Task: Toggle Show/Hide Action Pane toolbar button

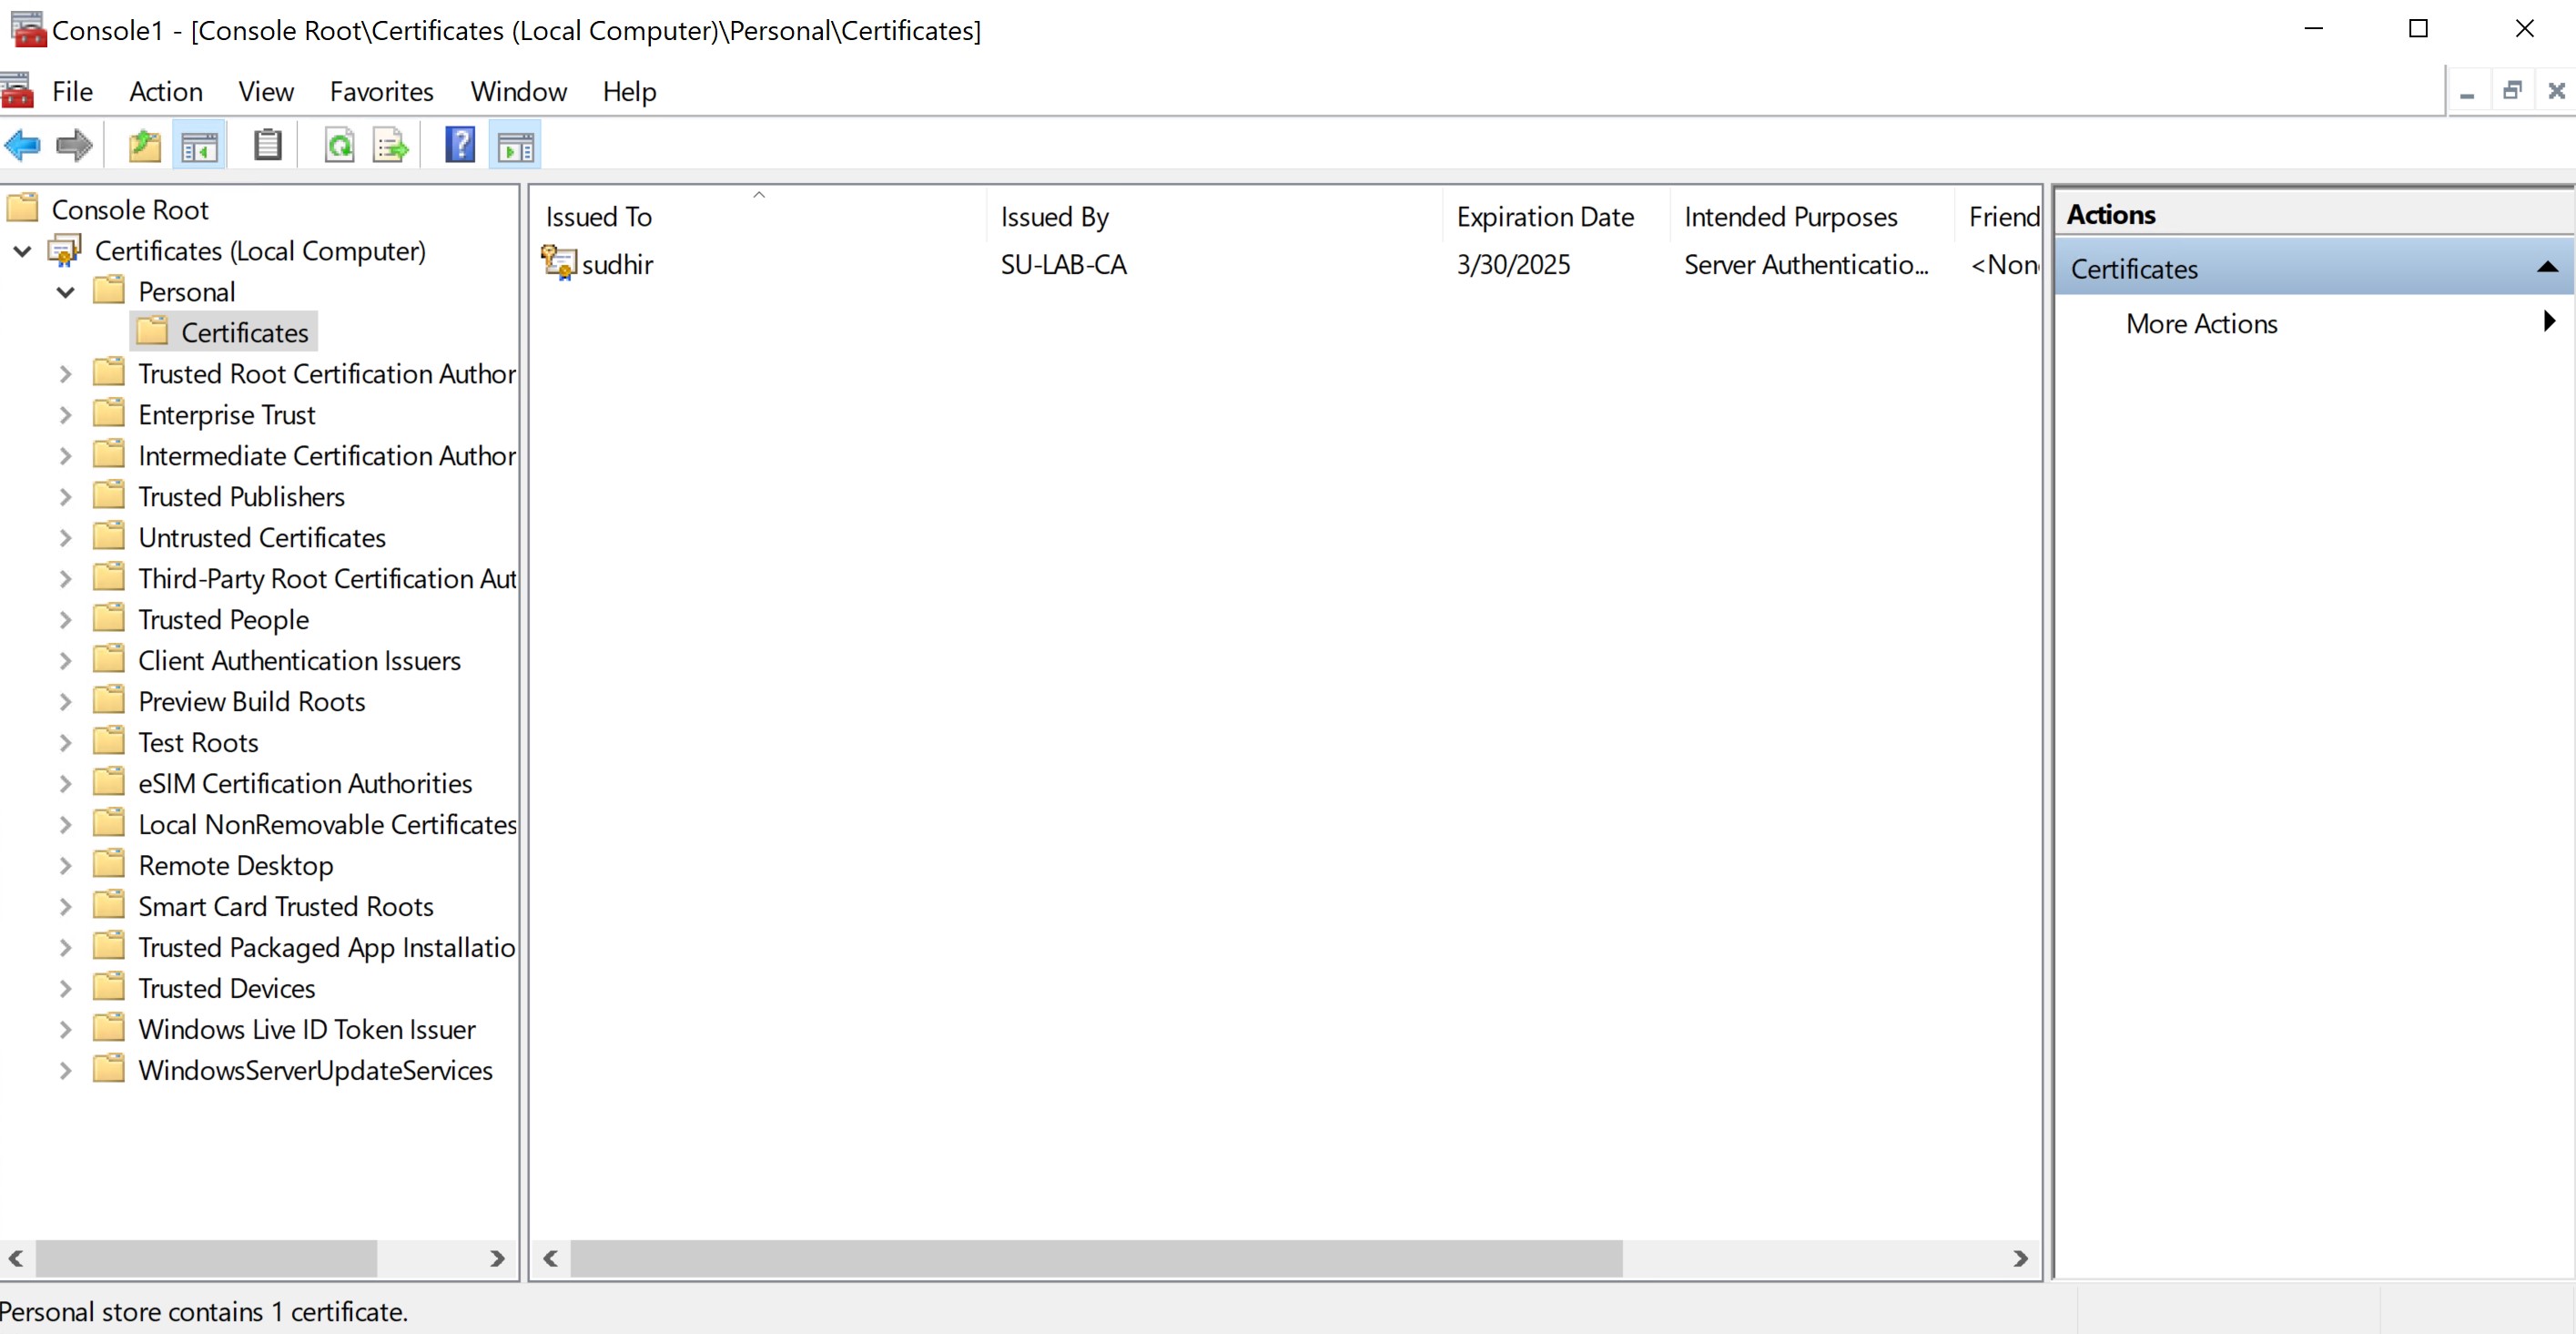Action: 515,146
